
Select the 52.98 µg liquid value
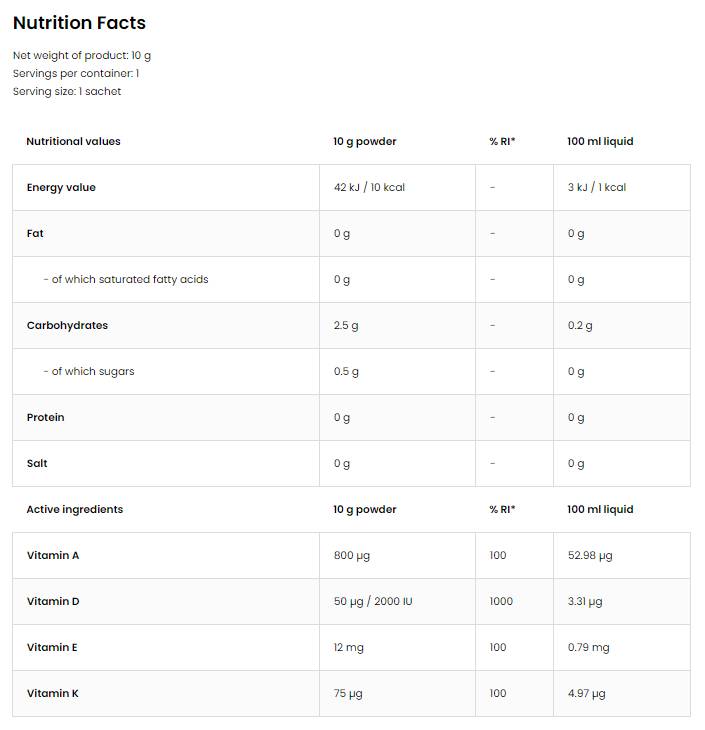pyautogui.click(x=589, y=555)
